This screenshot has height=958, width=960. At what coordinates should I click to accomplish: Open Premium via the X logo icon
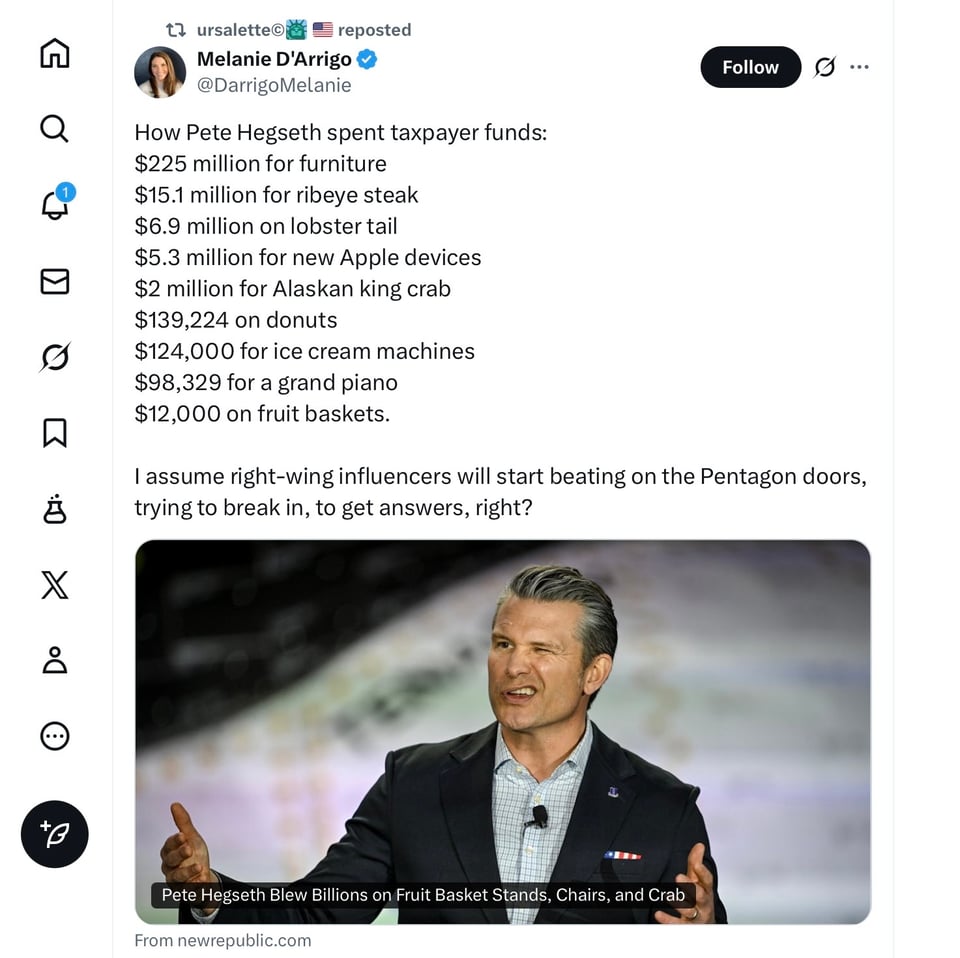tap(54, 585)
